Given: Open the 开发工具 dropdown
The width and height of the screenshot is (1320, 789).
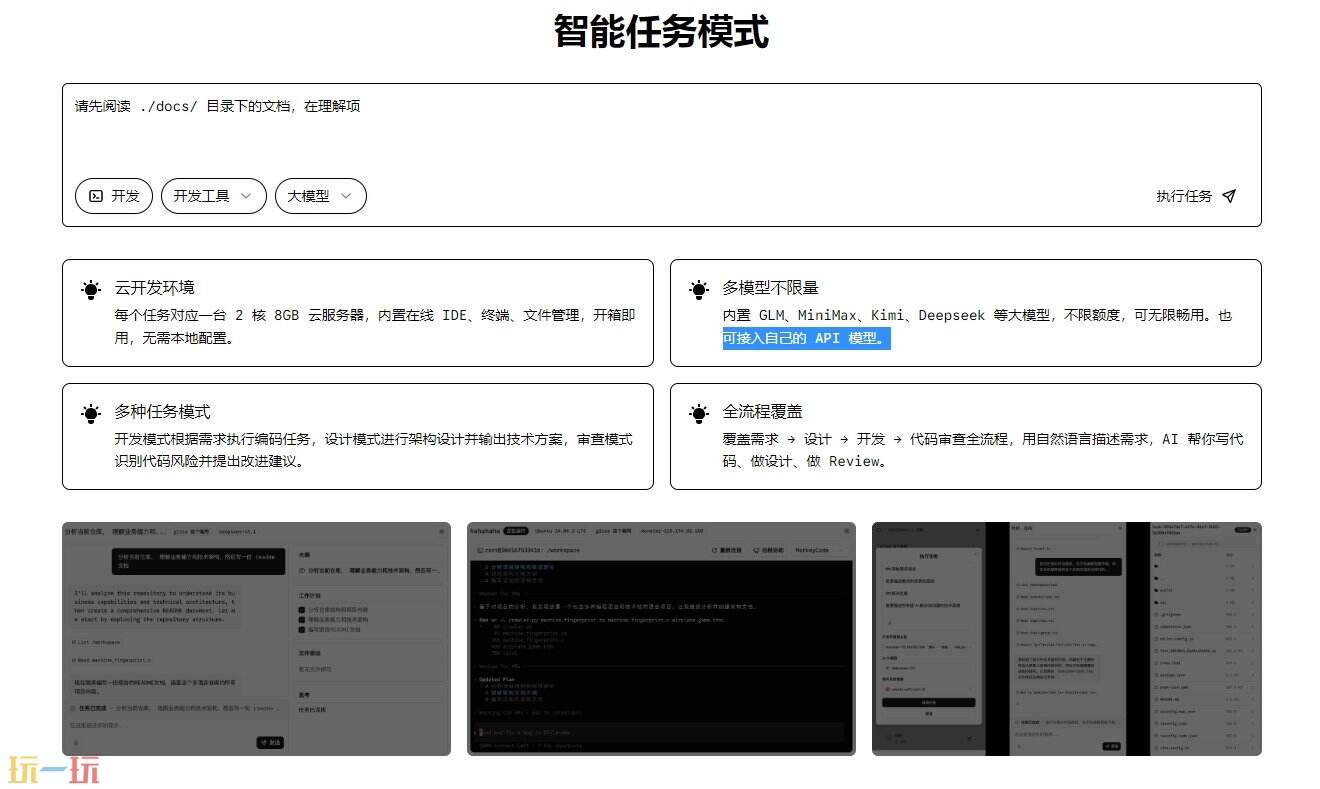Looking at the screenshot, I should point(213,196).
